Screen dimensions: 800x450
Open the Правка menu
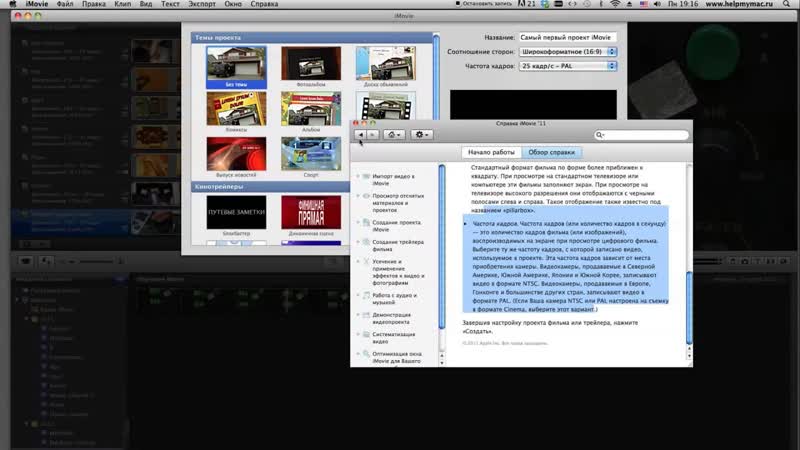click(94, 4)
